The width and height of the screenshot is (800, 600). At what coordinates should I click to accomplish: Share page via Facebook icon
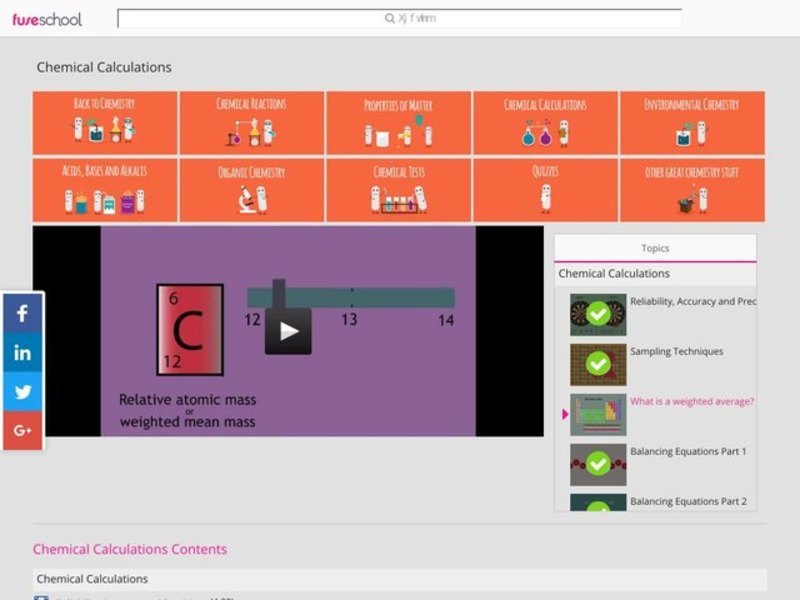[x=22, y=313]
